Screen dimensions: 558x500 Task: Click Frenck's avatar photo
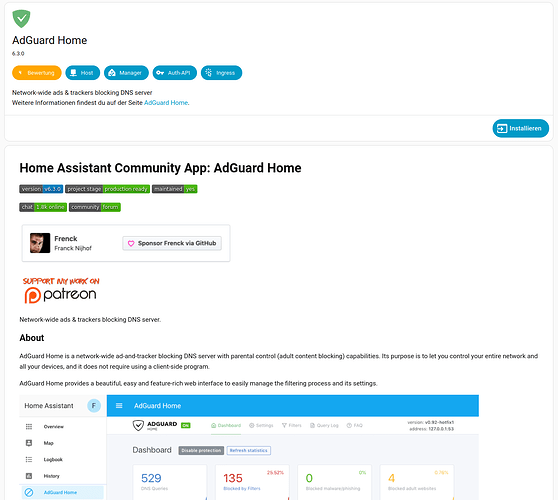[40, 243]
